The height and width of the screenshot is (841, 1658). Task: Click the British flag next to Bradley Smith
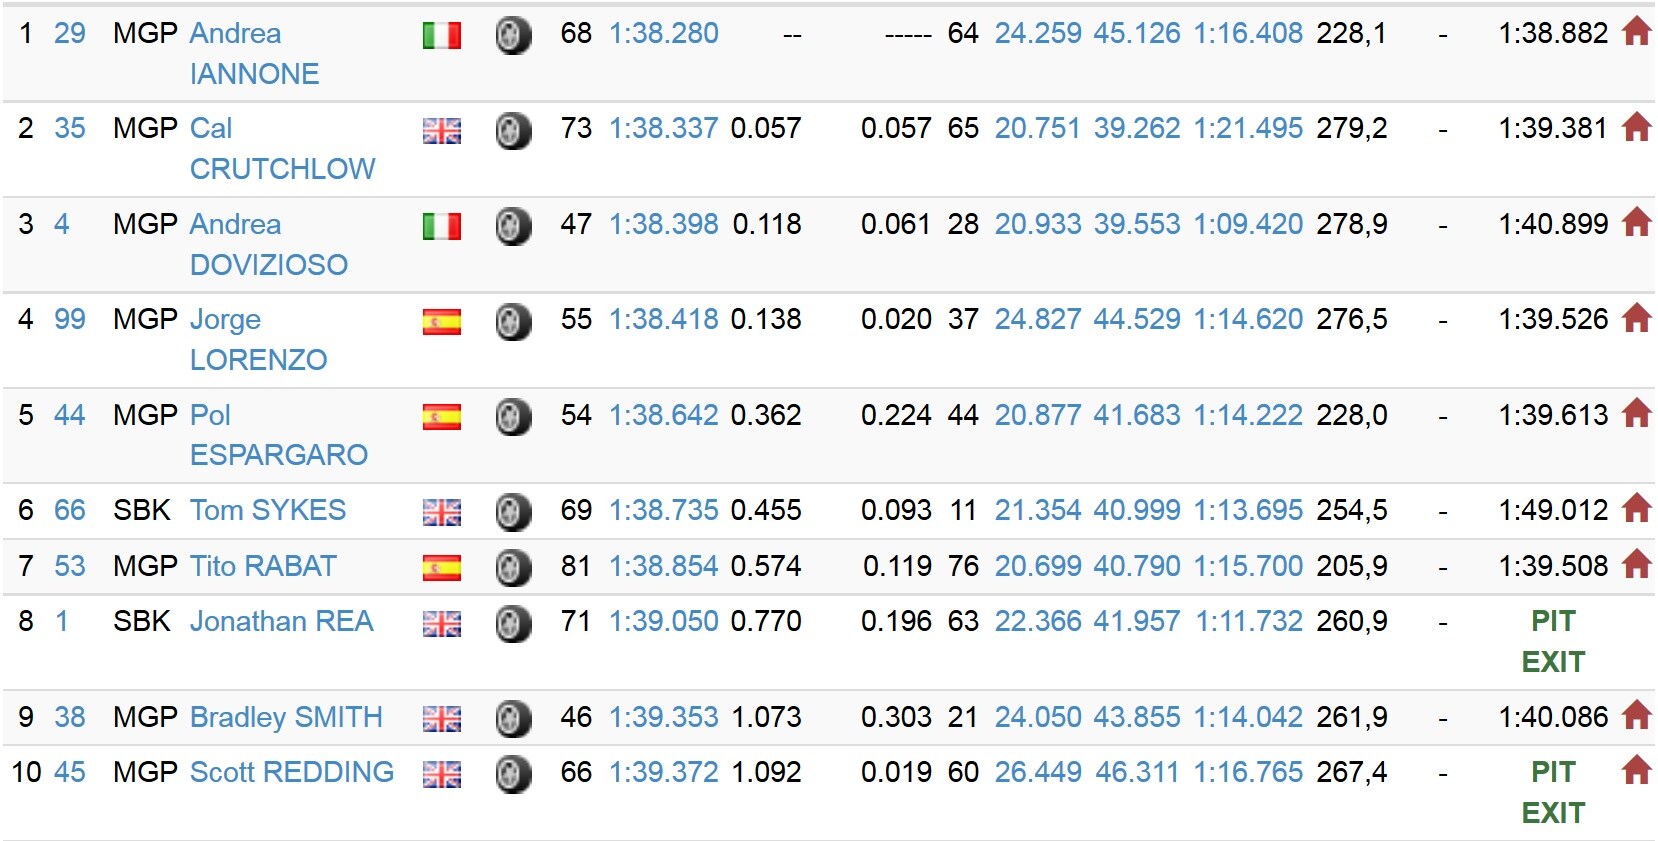441,719
